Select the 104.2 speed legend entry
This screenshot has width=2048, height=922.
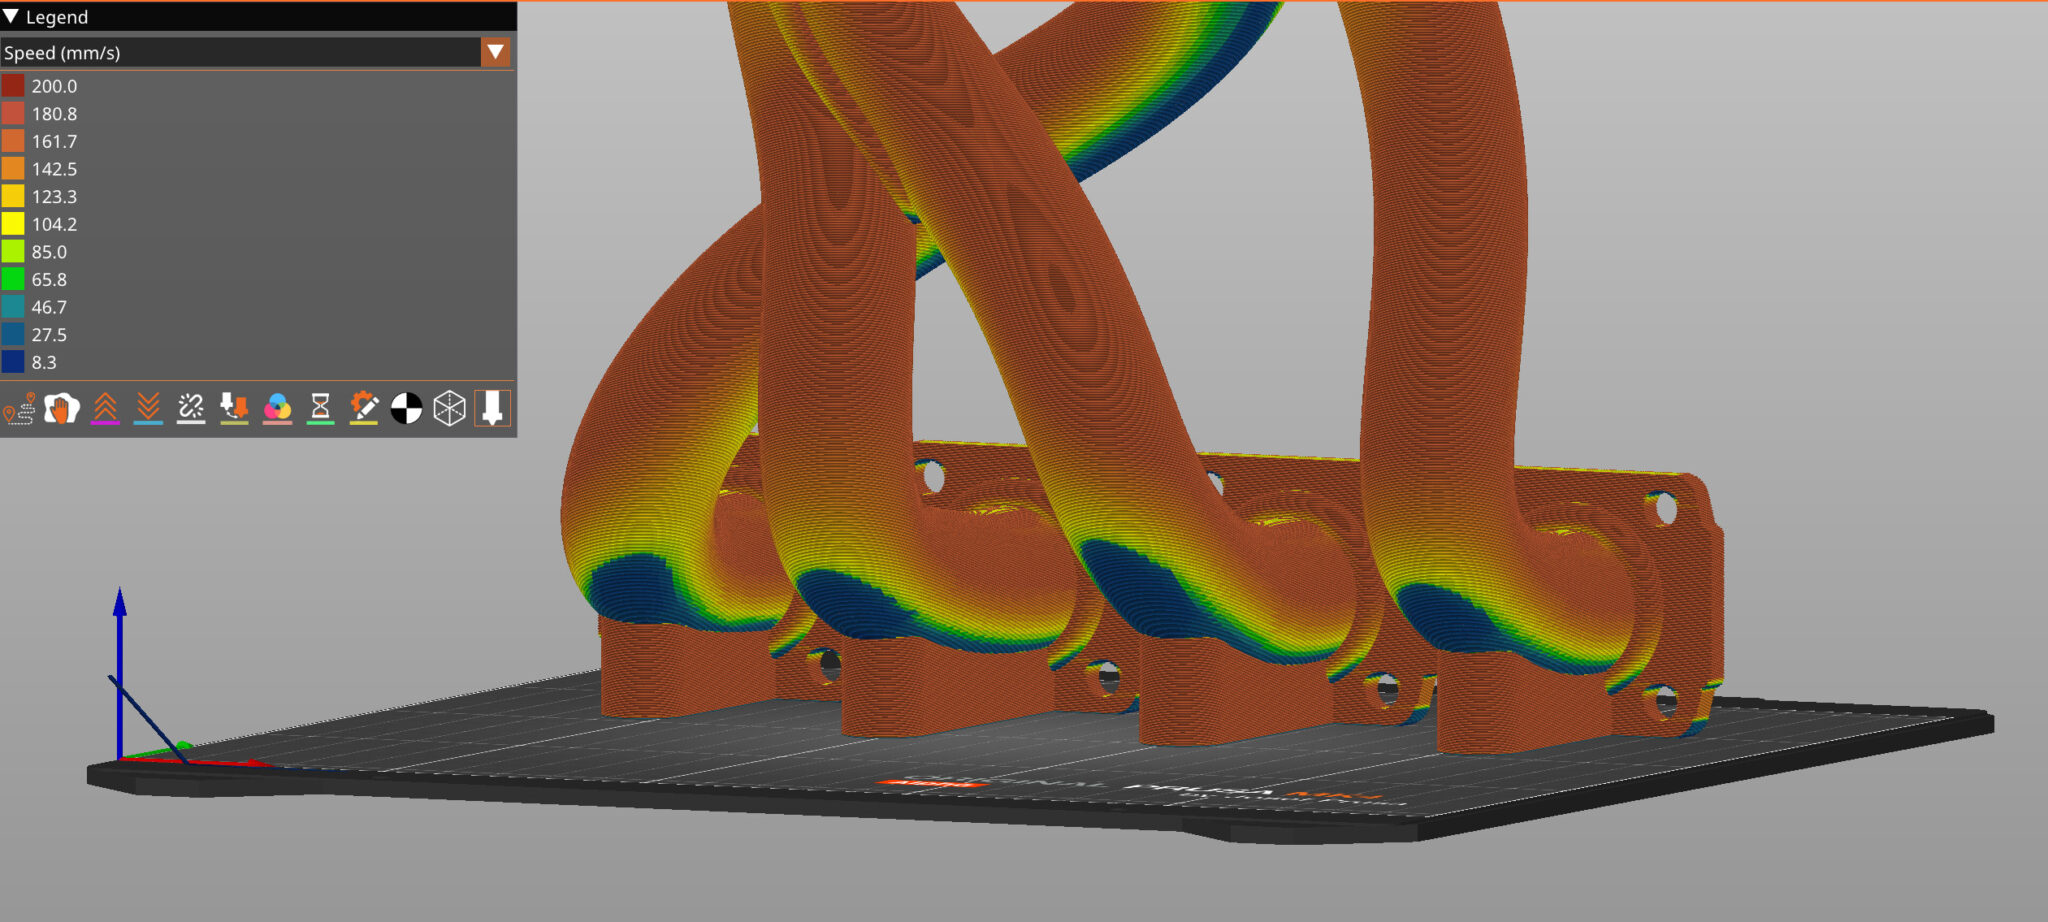(54, 224)
